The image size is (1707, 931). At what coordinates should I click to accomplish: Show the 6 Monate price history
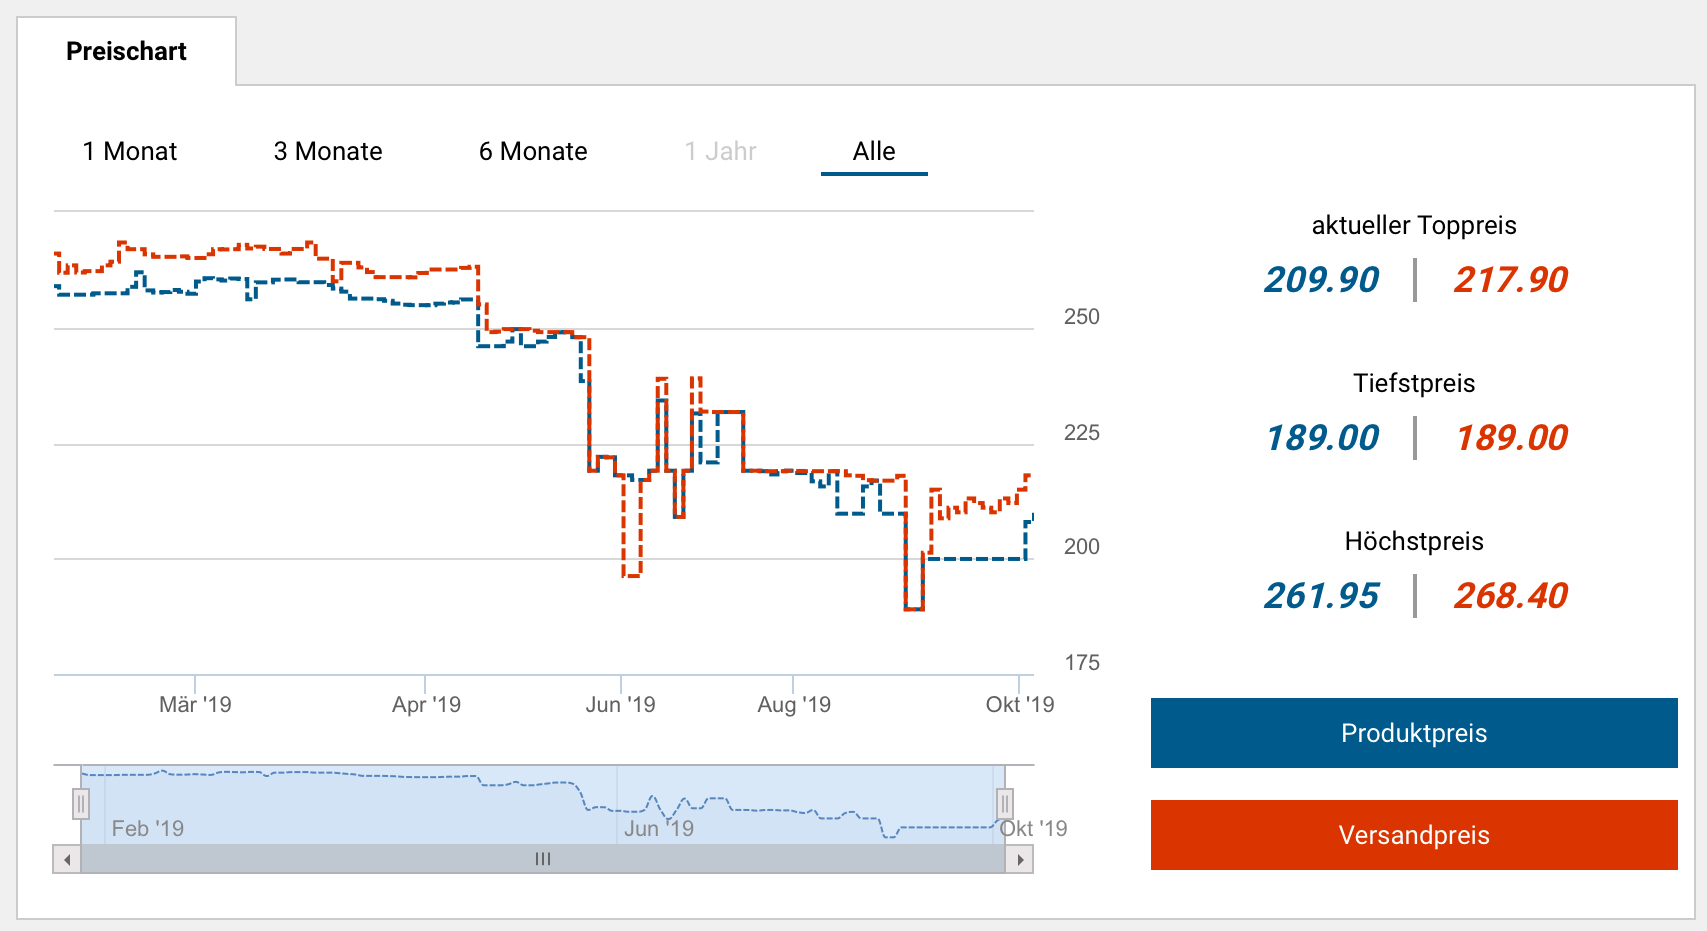pyautogui.click(x=533, y=151)
